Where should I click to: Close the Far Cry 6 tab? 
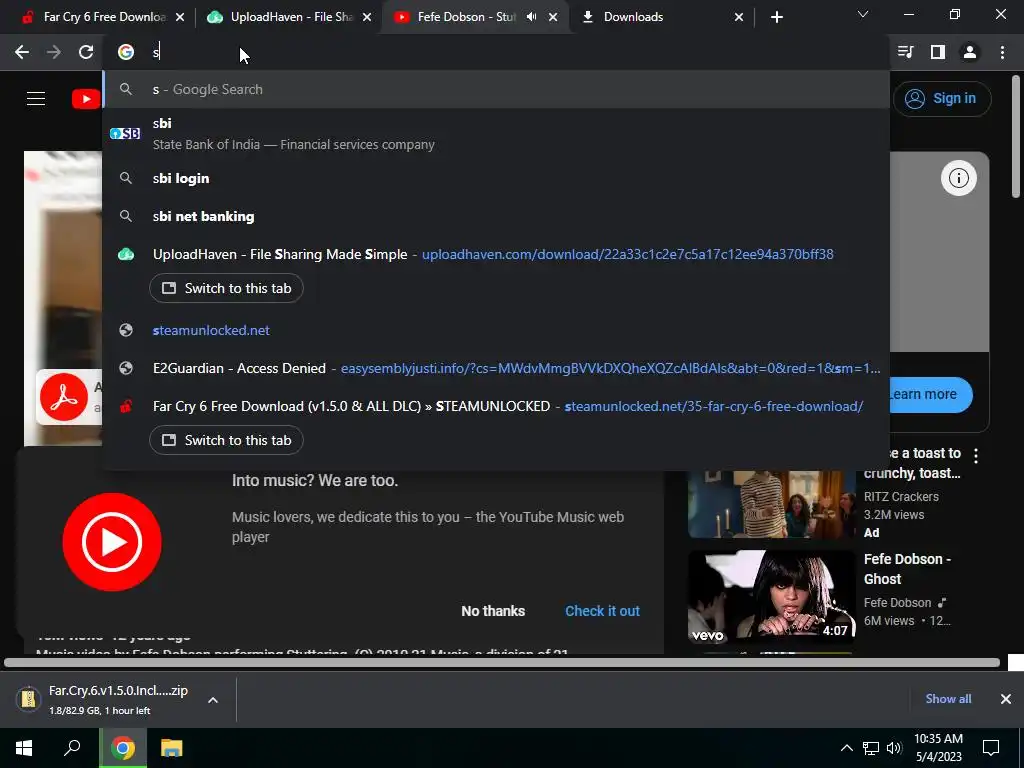[x=180, y=18]
